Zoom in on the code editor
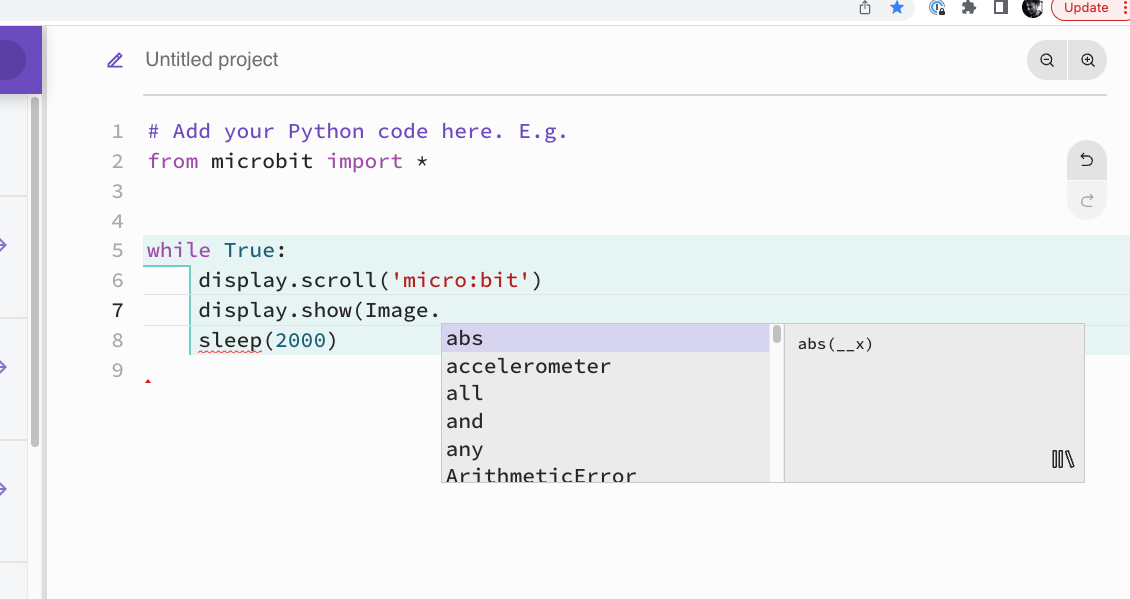 (1087, 60)
